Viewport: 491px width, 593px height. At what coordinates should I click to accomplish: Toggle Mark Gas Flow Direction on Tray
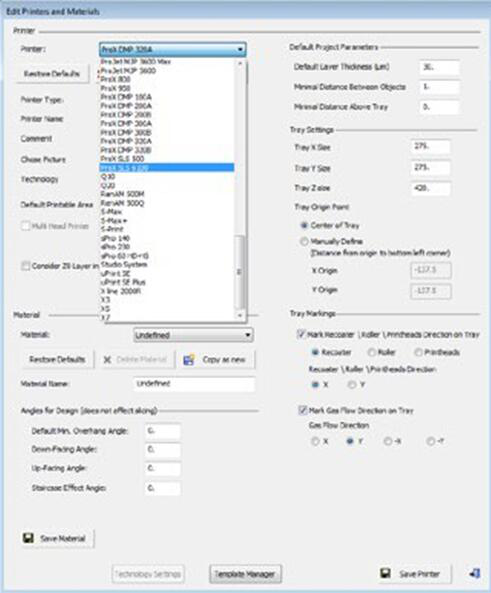point(303,410)
